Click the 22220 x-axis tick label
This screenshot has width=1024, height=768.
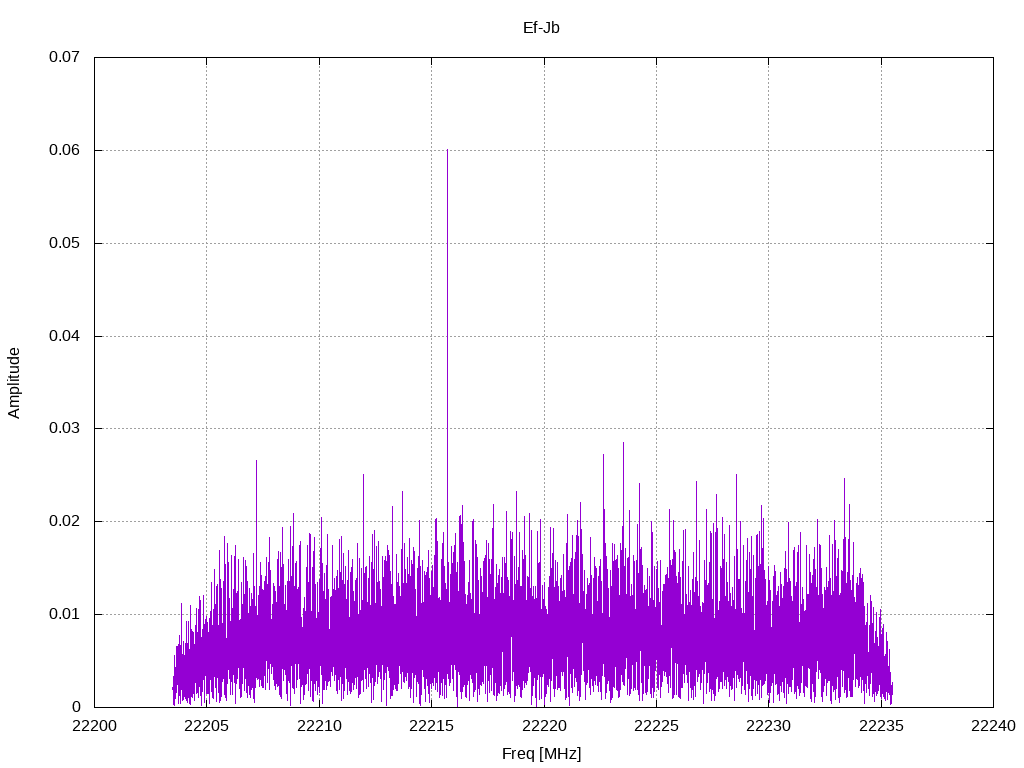point(544,726)
